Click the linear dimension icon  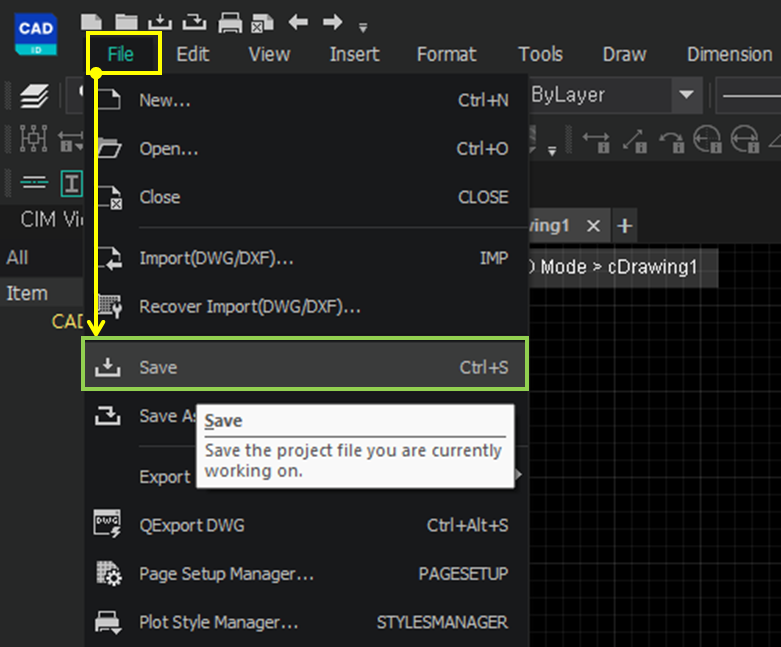[596, 142]
